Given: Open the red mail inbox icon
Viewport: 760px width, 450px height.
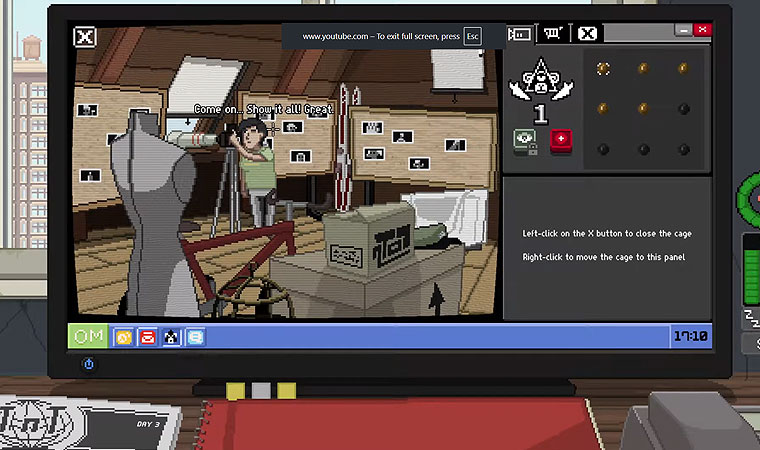Looking at the screenshot, I should pyautogui.click(x=148, y=337).
